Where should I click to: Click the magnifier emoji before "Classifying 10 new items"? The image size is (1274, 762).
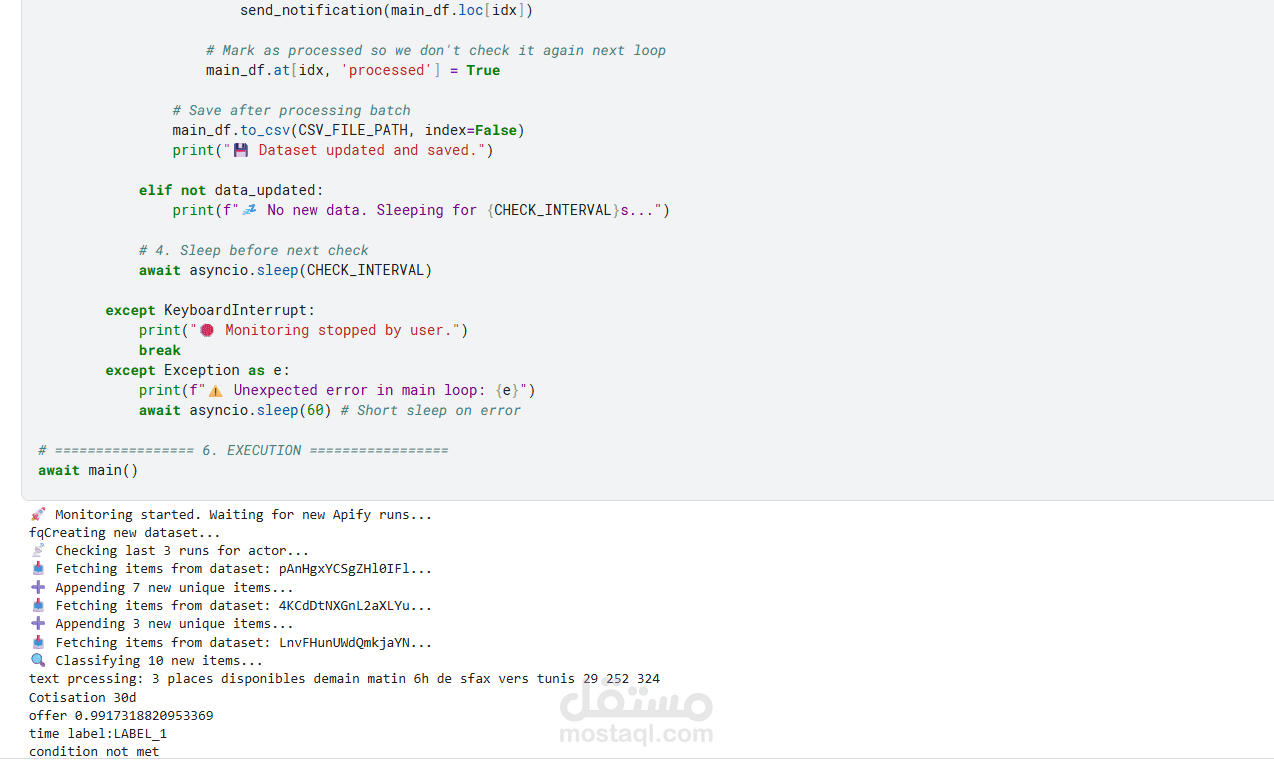tap(38, 660)
